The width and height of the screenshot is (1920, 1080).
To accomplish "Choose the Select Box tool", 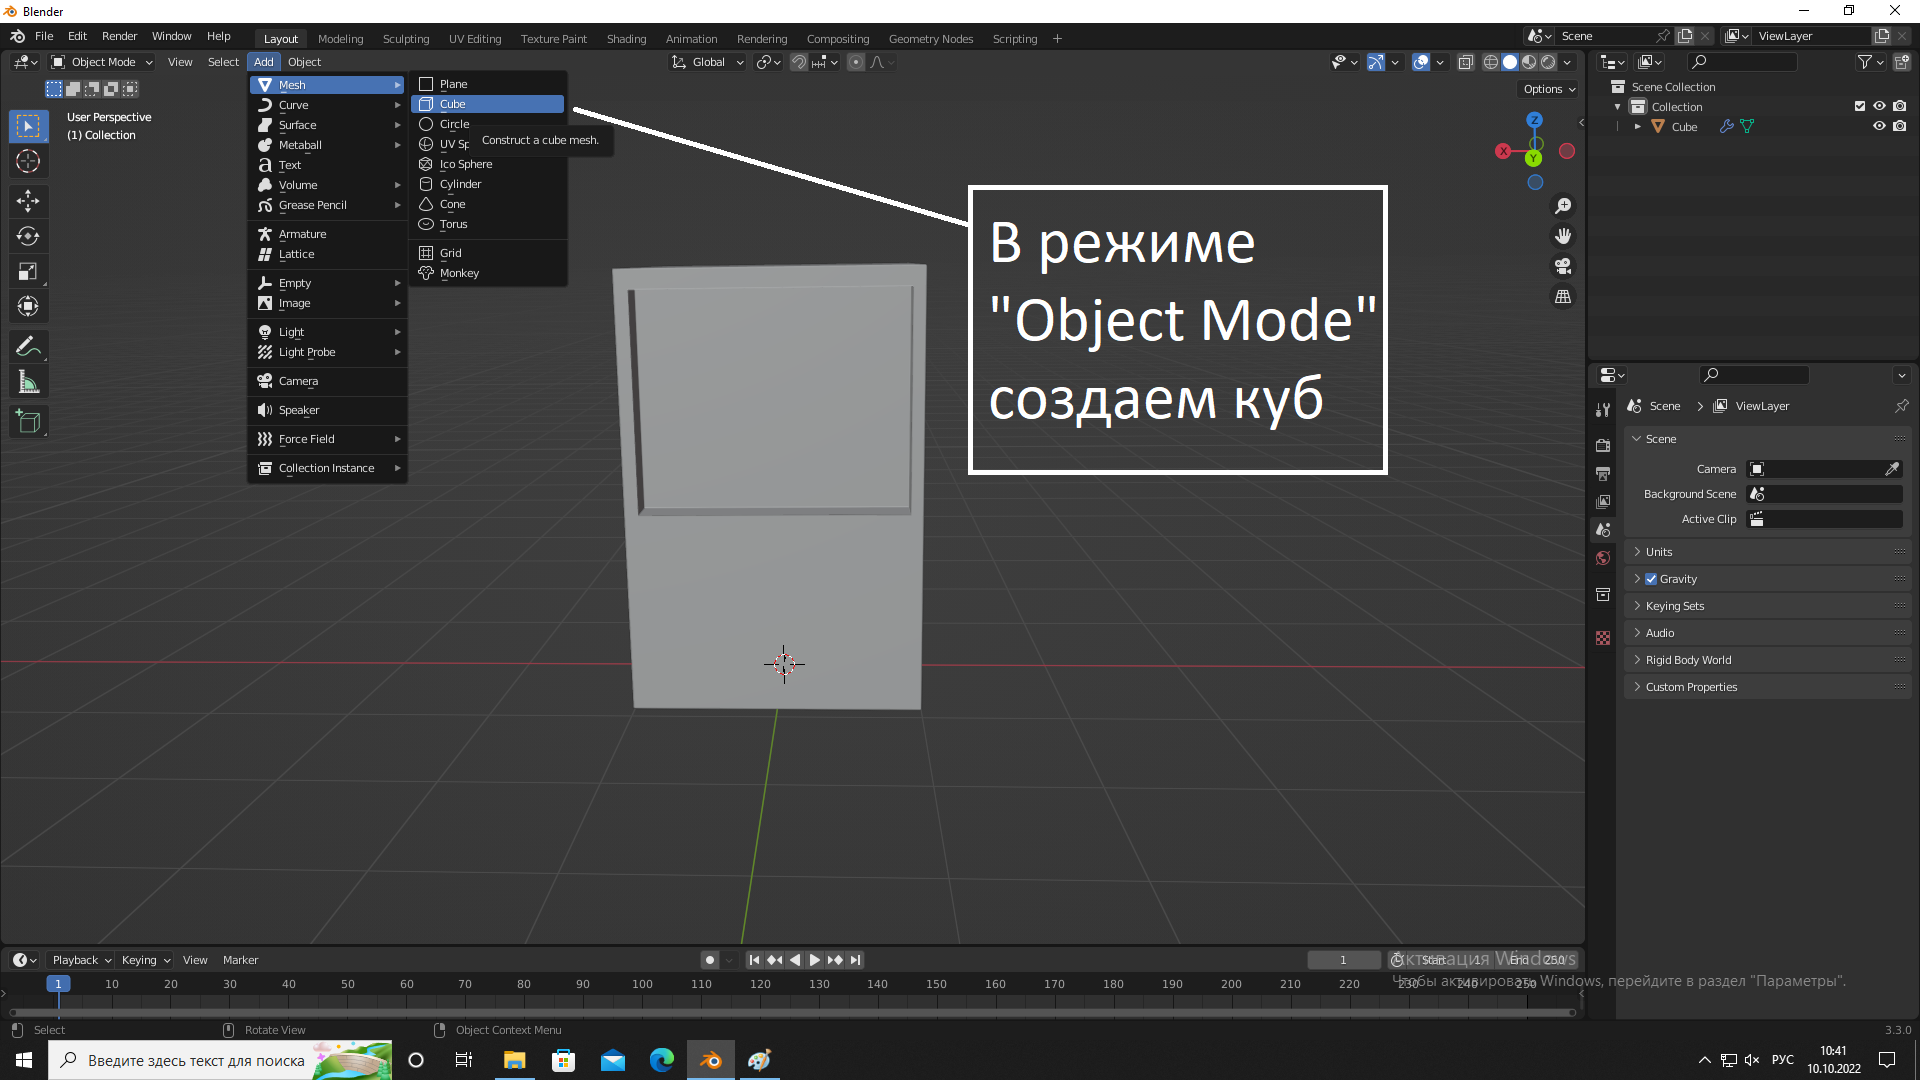I will click(28, 126).
